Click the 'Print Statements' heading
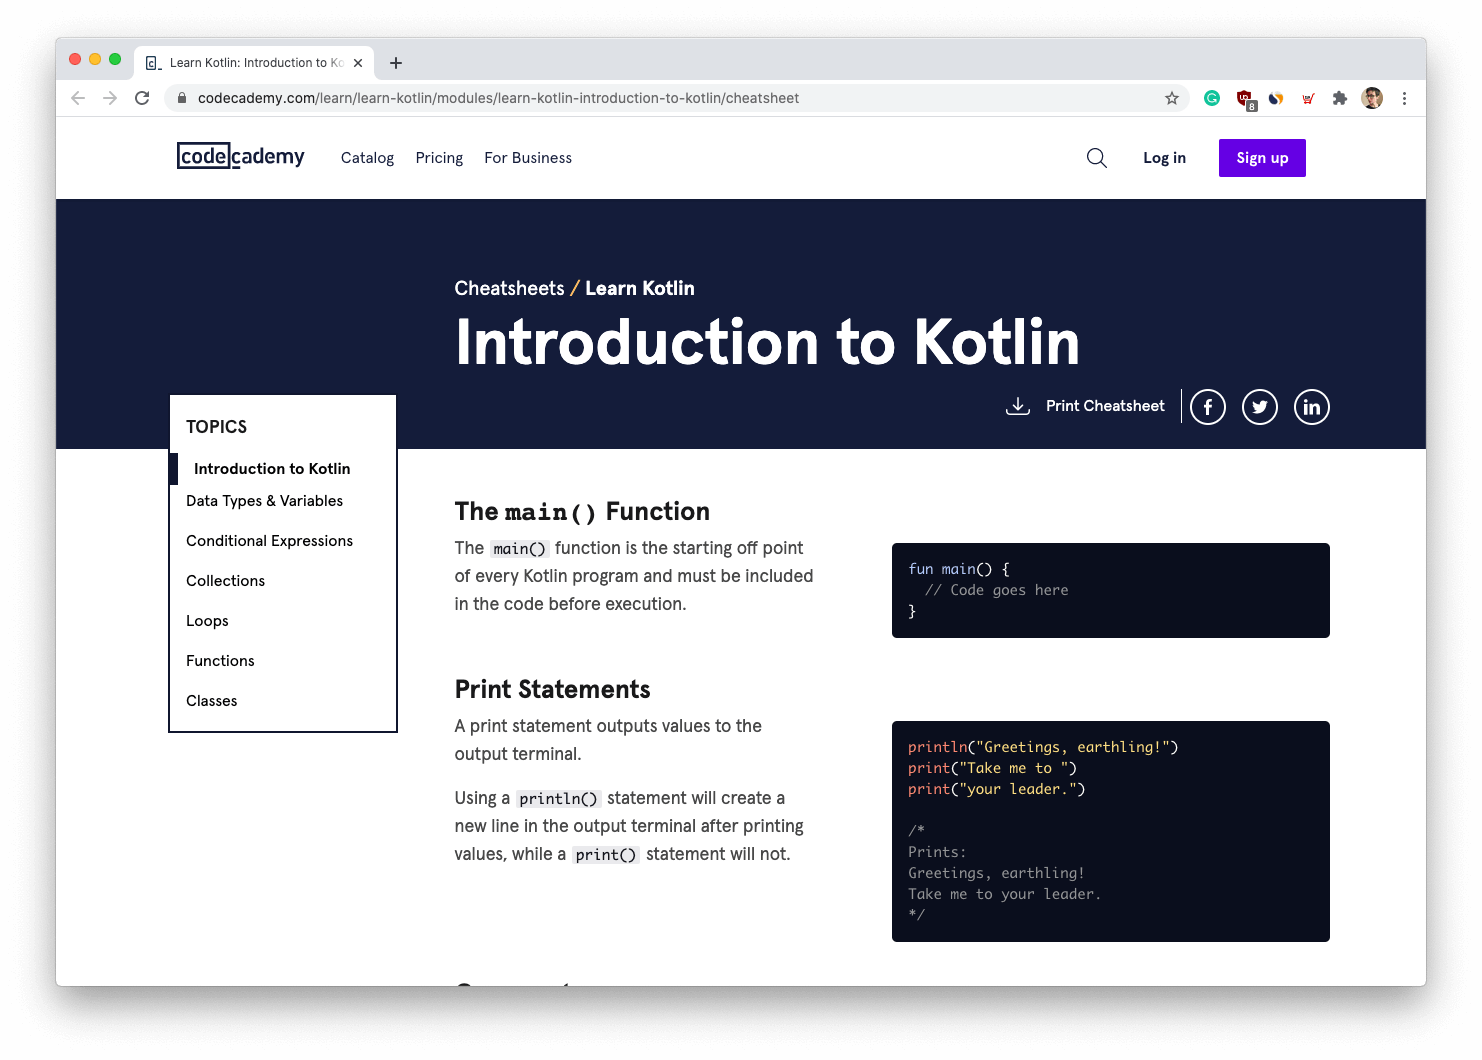This screenshot has height=1060, width=1482. pos(552,689)
